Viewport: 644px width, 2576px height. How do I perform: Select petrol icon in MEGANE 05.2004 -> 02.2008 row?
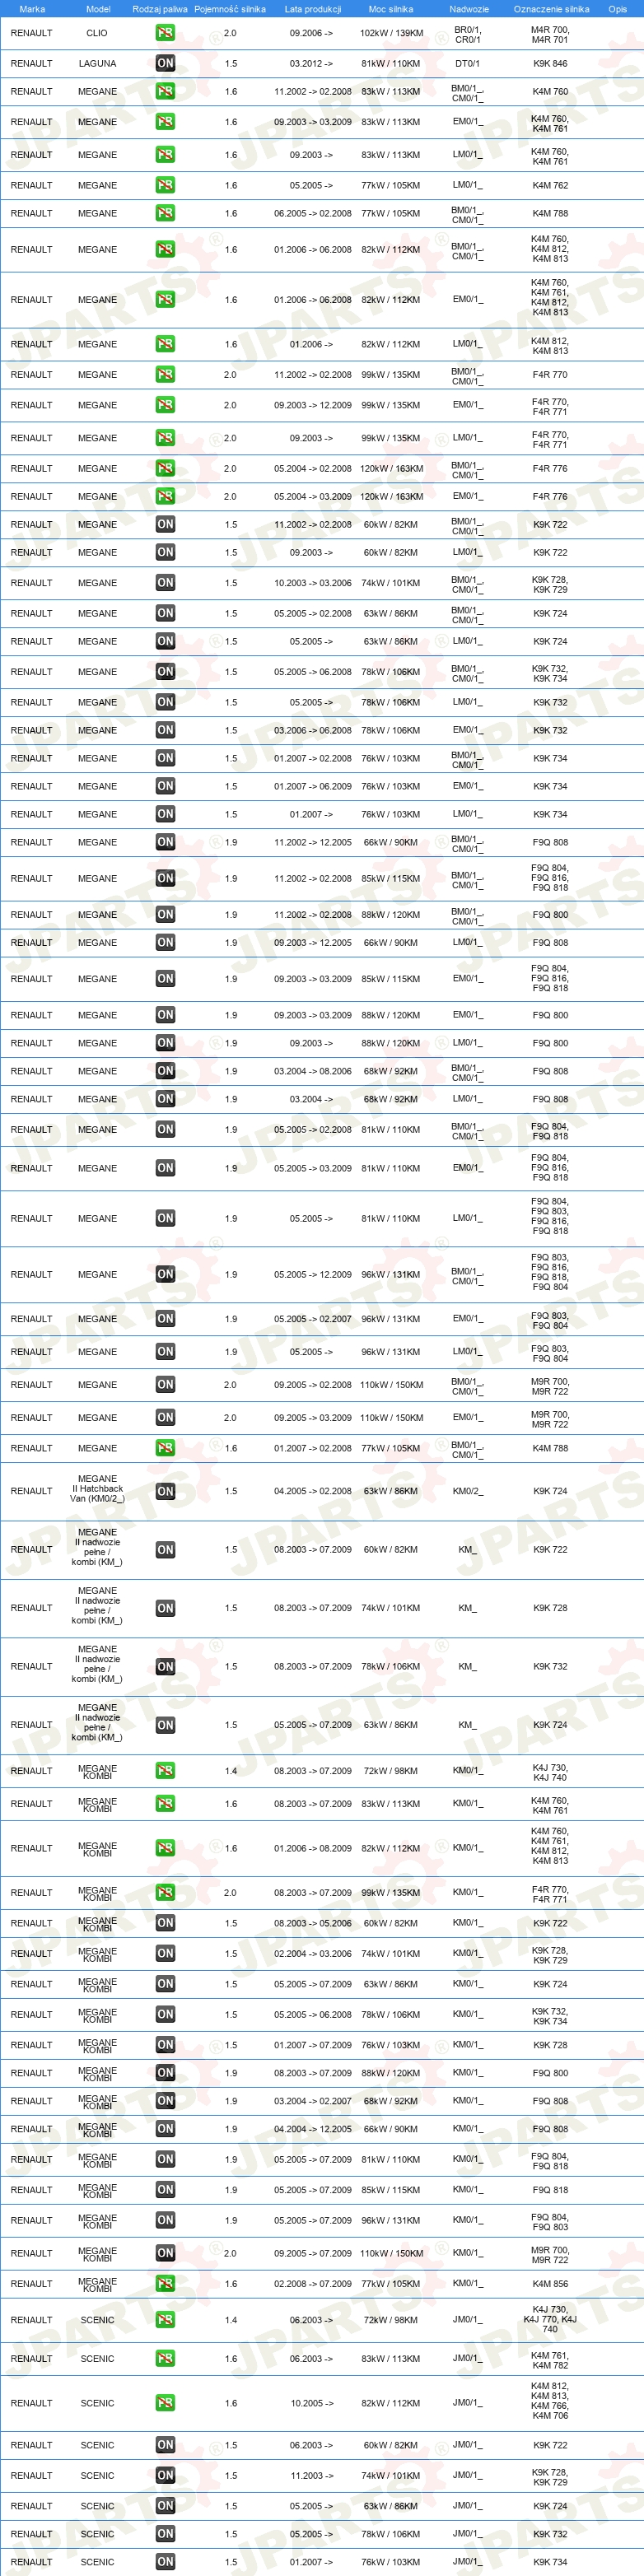click(x=165, y=468)
